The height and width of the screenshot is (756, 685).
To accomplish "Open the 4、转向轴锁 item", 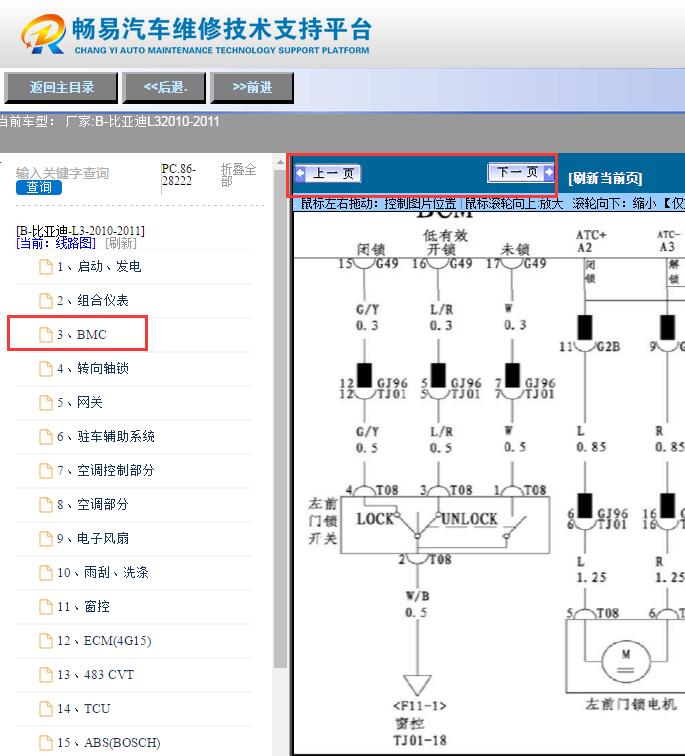I will point(93,368).
